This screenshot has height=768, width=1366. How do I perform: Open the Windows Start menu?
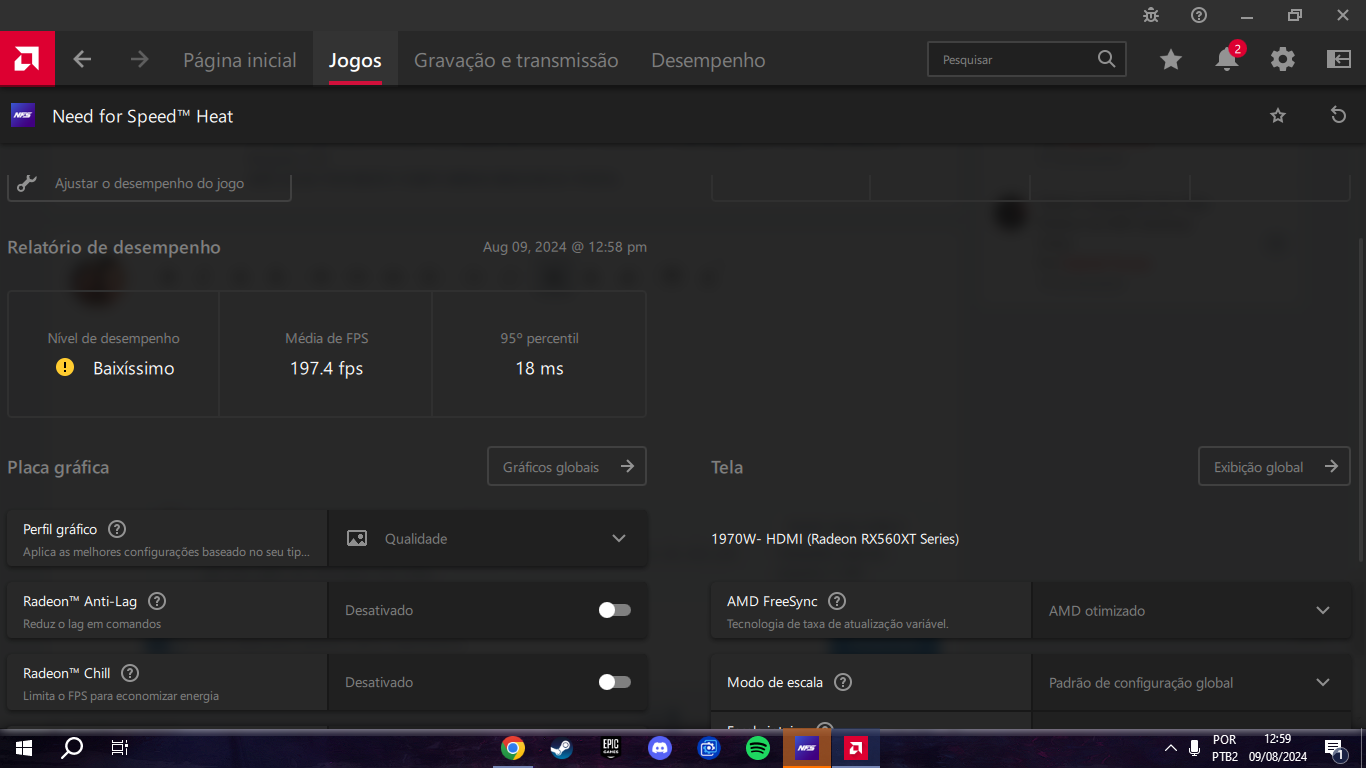coord(24,748)
